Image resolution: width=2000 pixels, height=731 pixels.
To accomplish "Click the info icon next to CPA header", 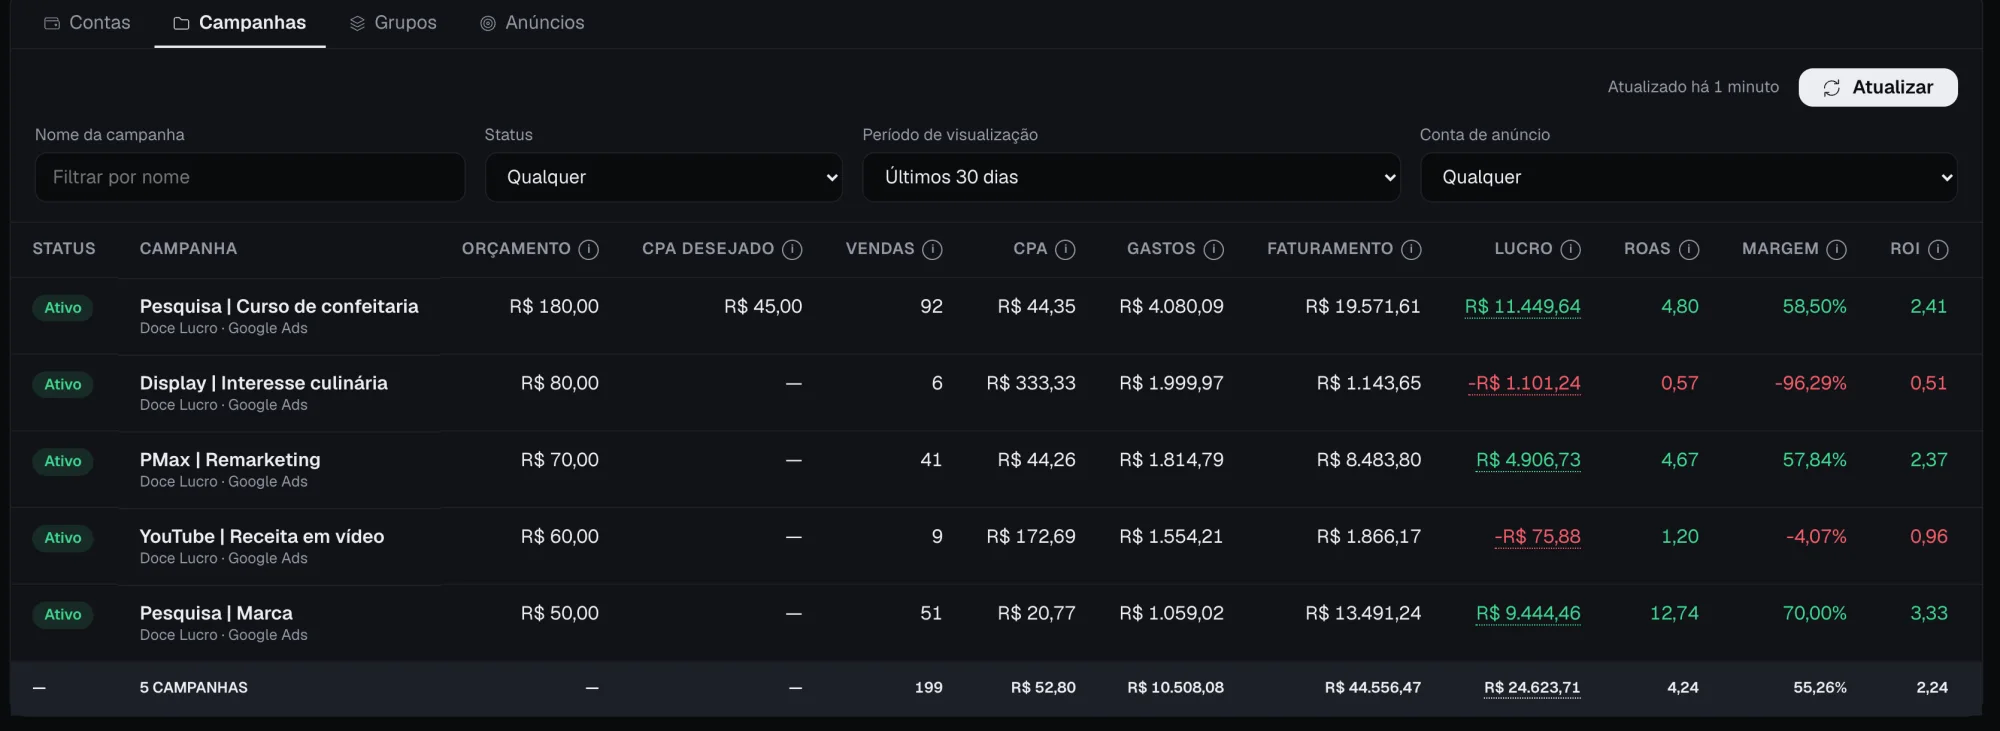I will click(1065, 249).
